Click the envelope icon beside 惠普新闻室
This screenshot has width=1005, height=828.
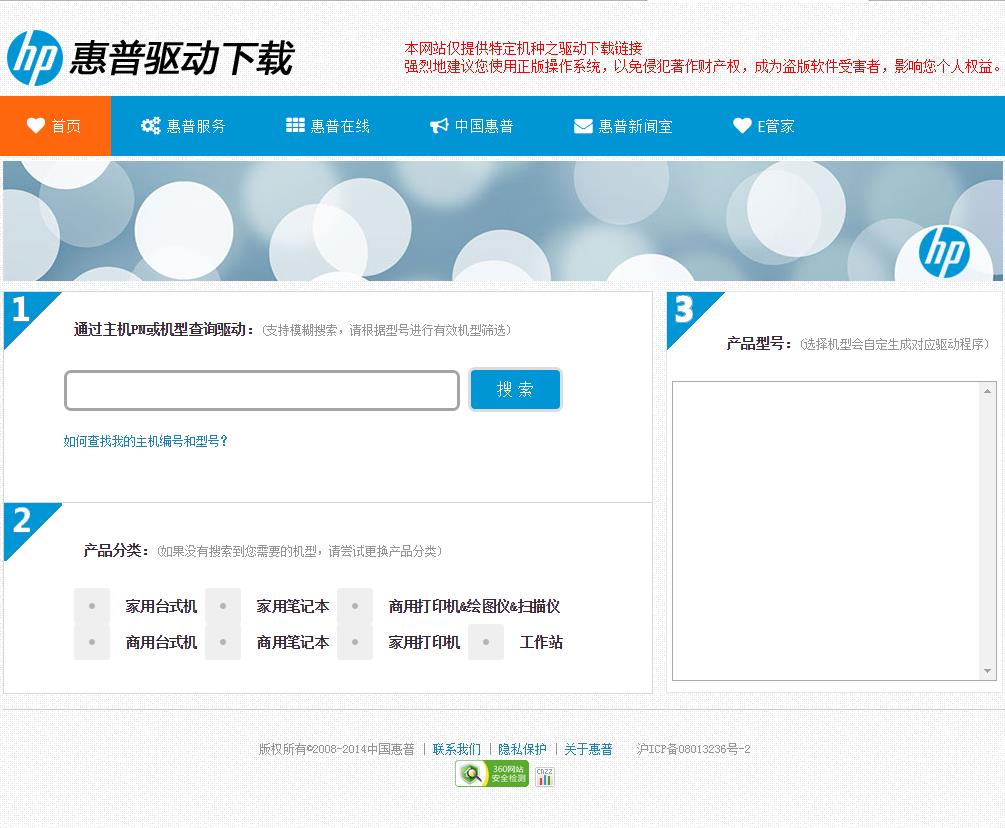(583, 126)
